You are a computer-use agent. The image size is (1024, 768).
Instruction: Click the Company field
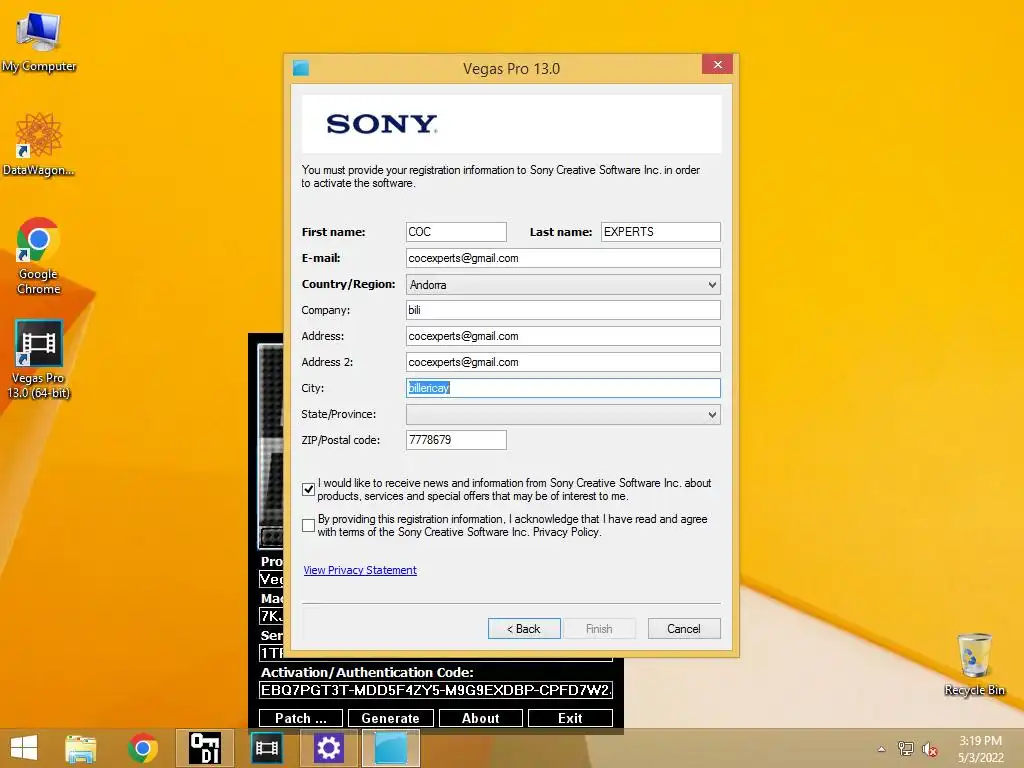click(563, 310)
